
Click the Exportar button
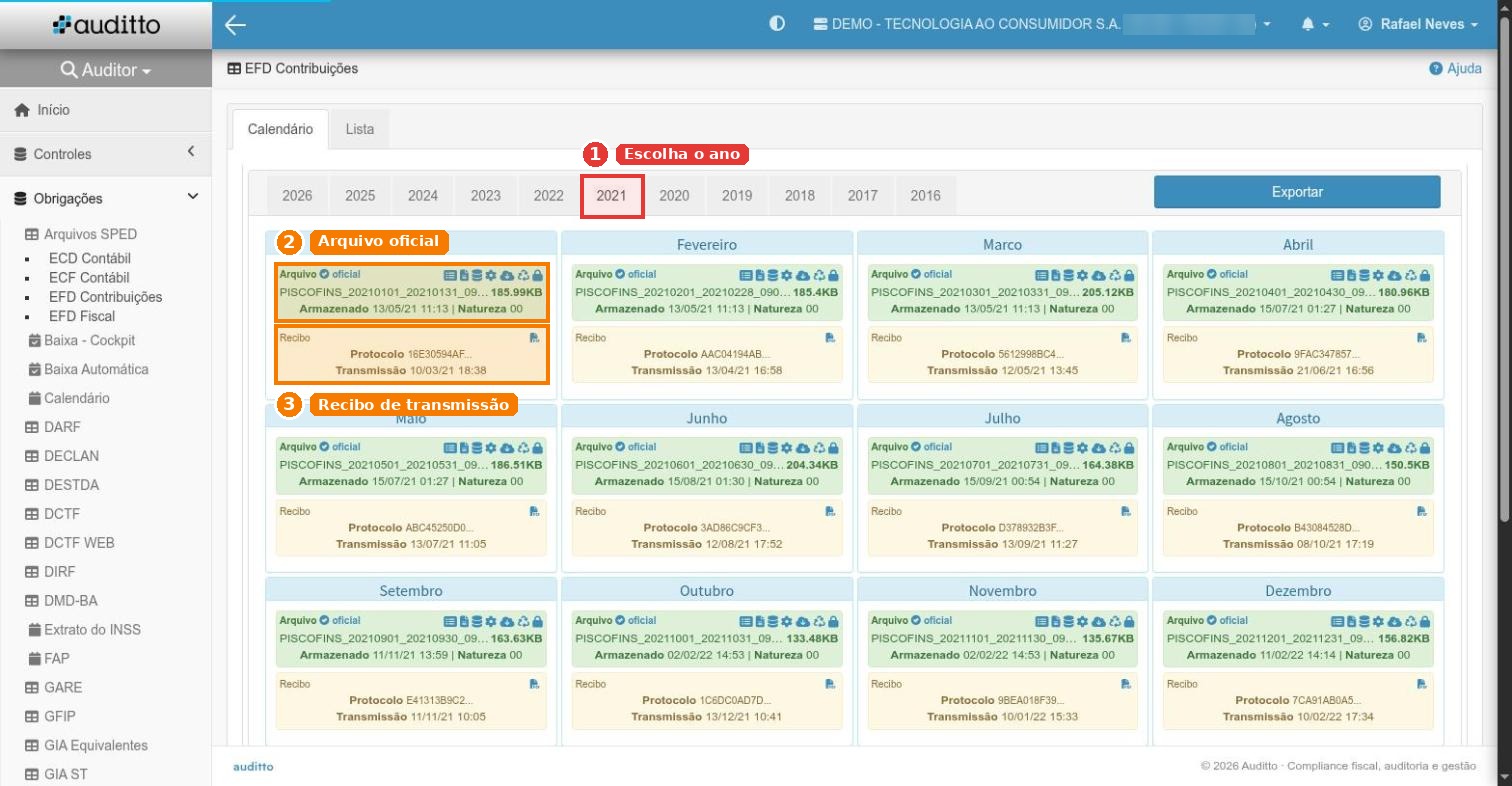(1297, 192)
